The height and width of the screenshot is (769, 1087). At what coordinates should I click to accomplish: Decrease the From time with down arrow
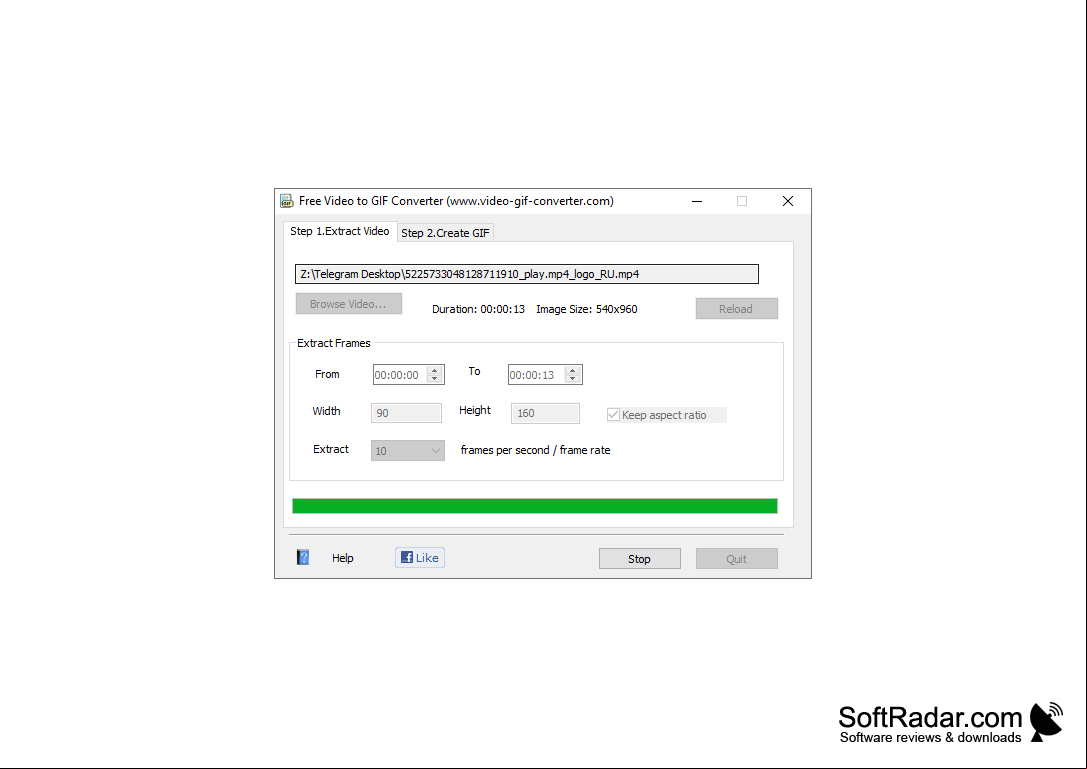click(x=435, y=379)
